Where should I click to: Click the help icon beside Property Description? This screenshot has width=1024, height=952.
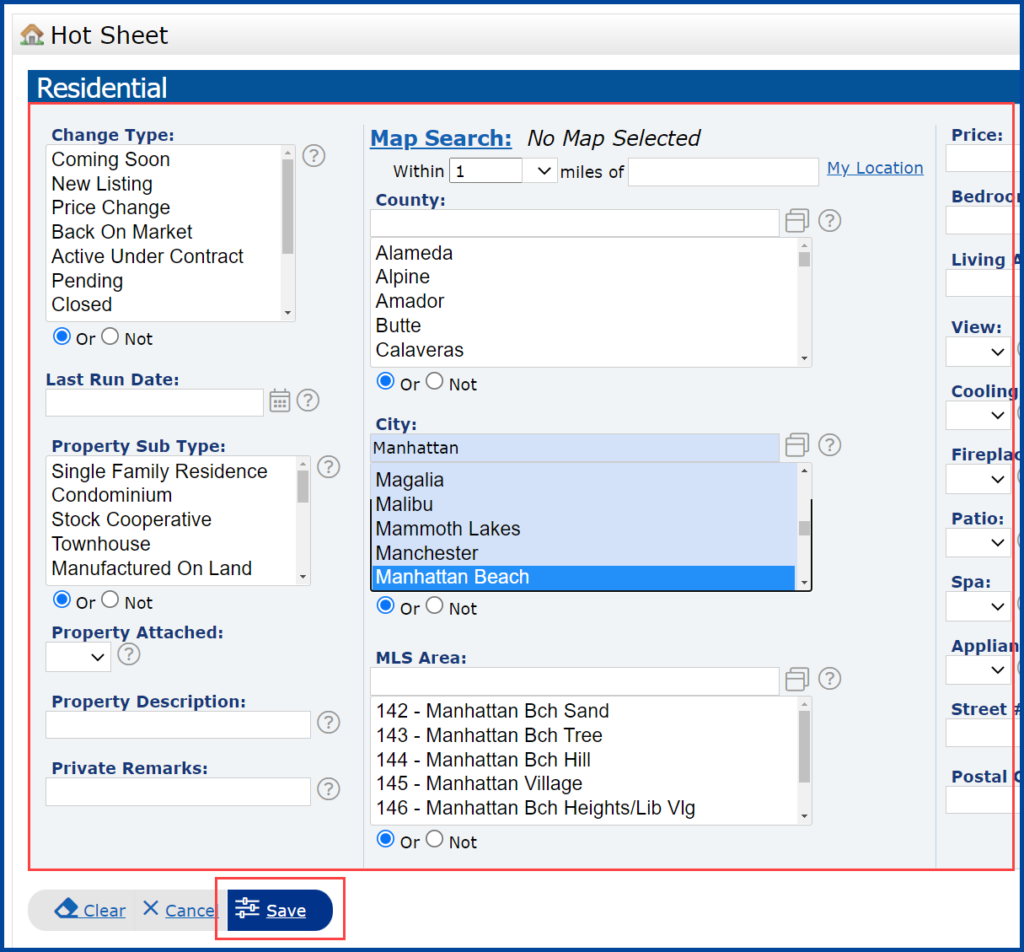(328, 722)
